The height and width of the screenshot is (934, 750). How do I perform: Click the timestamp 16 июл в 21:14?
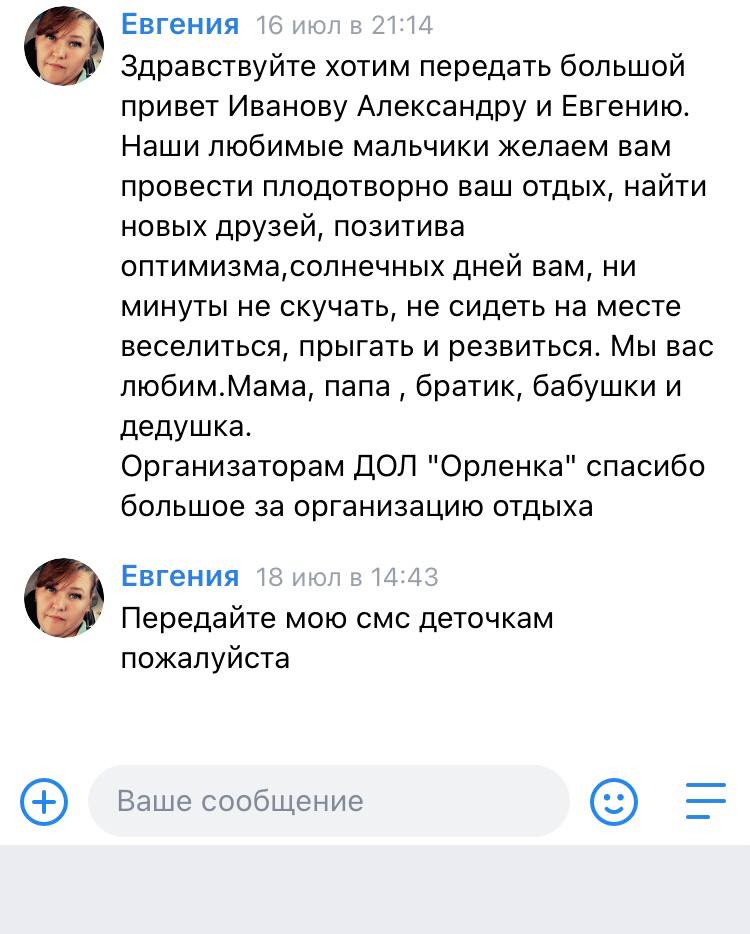point(345,26)
